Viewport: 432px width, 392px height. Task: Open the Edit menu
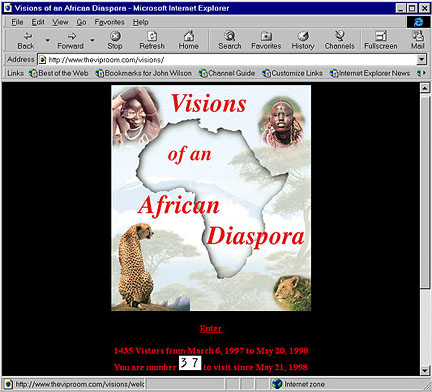(x=38, y=22)
